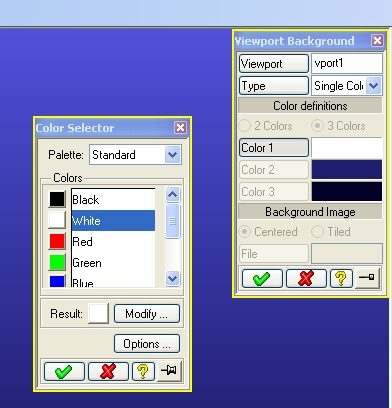The height and width of the screenshot is (408, 392).
Task: Click the Color 3 button
Action: [274, 192]
